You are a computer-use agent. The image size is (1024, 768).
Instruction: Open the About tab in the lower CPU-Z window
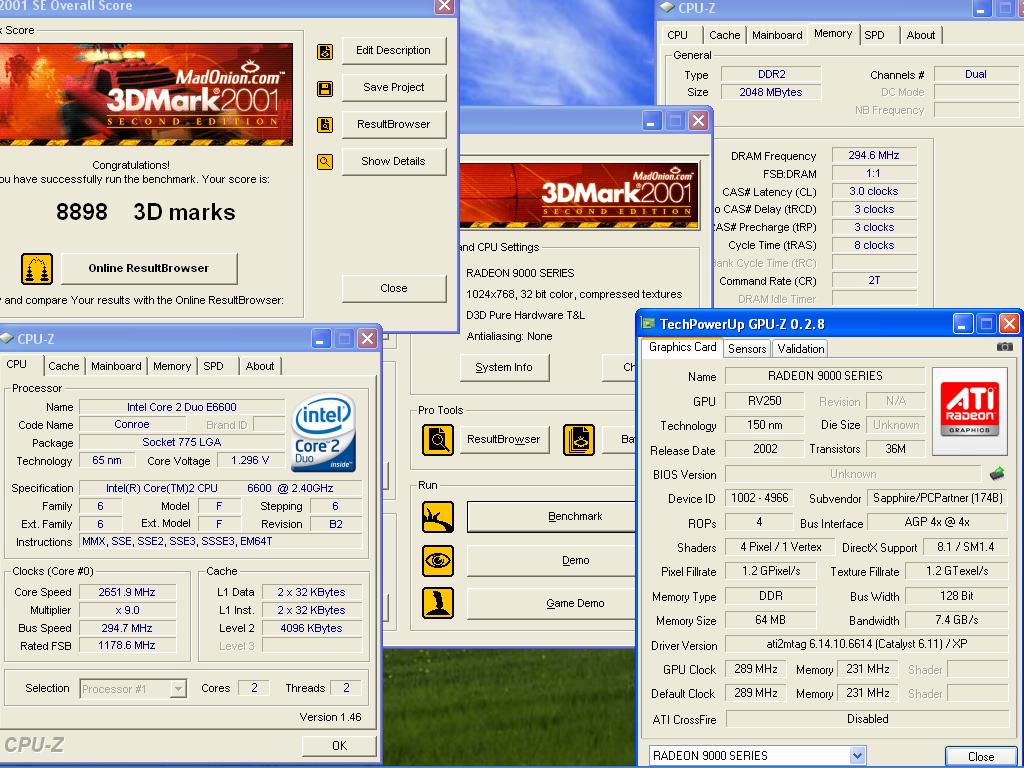260,366
